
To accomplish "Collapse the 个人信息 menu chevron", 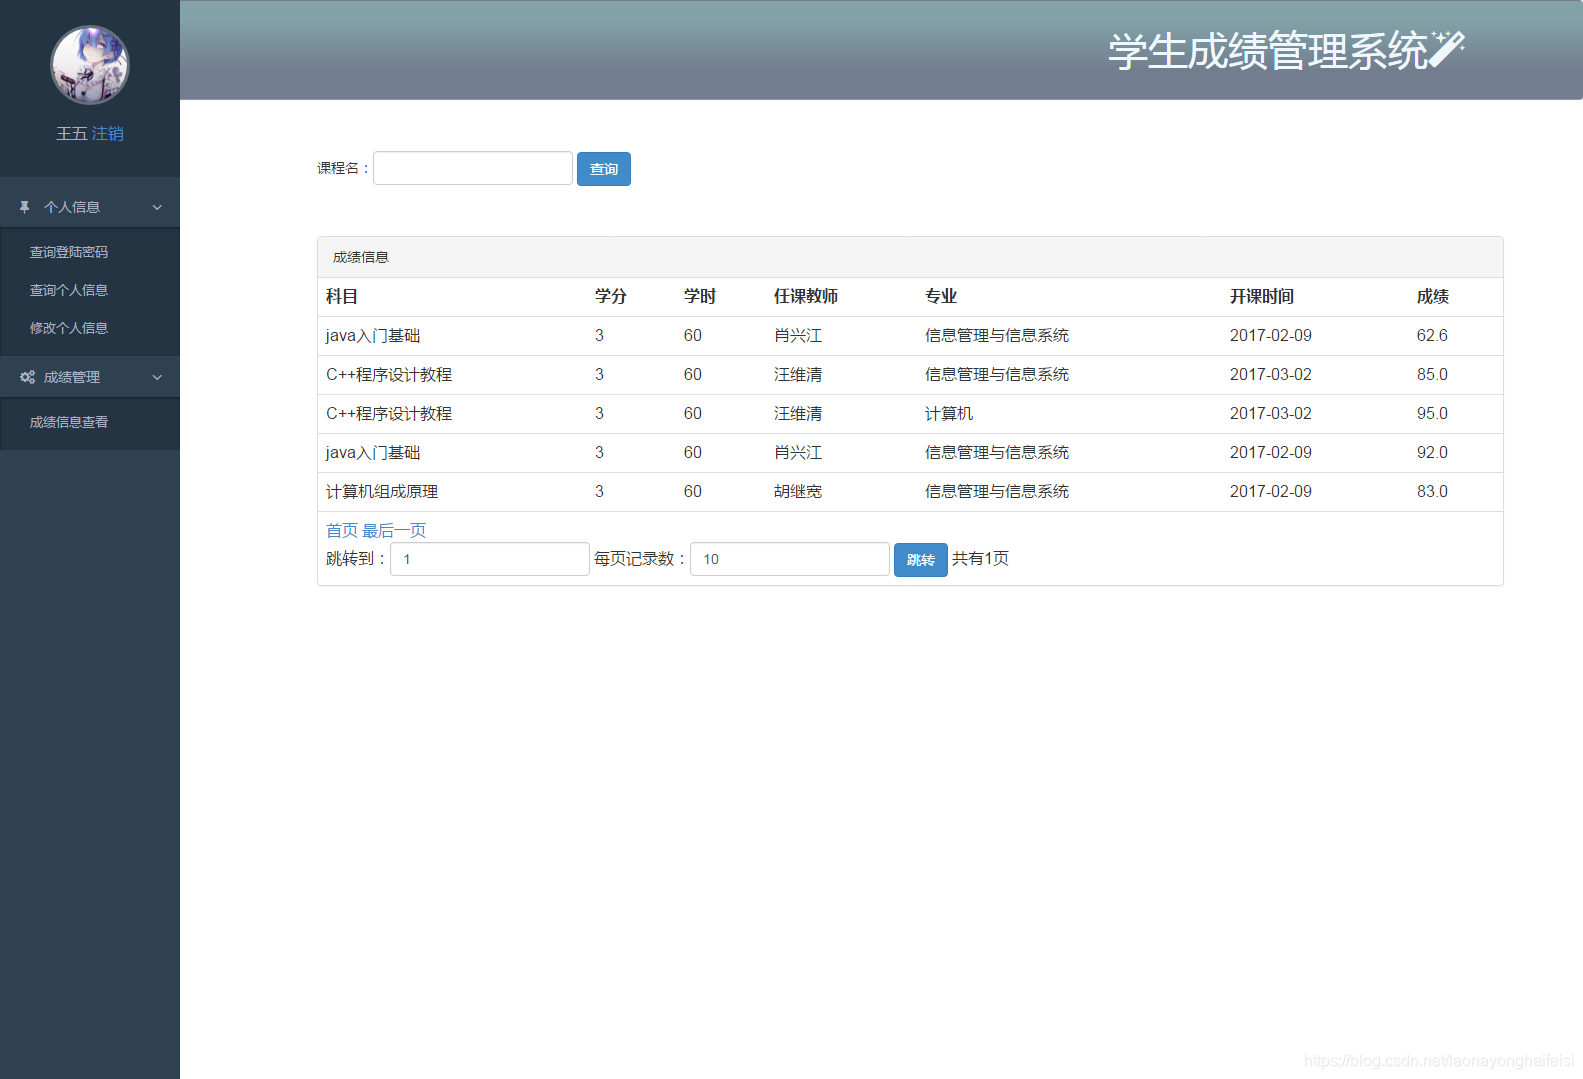I will (x=157, y=207).
